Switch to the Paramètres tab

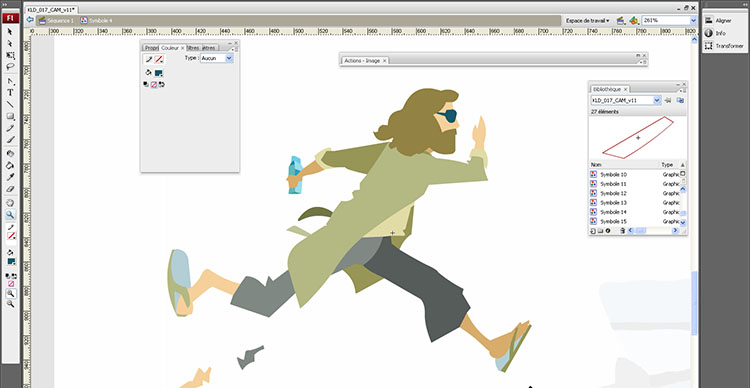click(209, 48)
